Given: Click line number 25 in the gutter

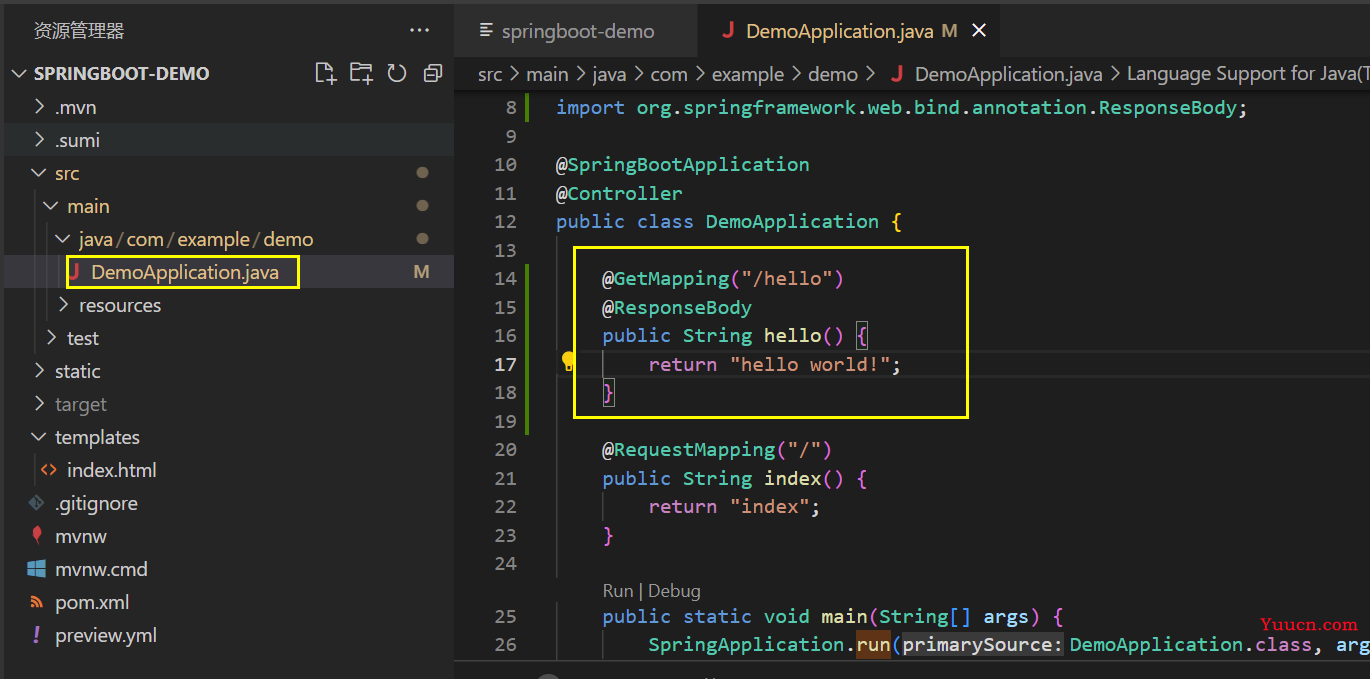Looking at the screenshot, I should click(x=506, y=617).
